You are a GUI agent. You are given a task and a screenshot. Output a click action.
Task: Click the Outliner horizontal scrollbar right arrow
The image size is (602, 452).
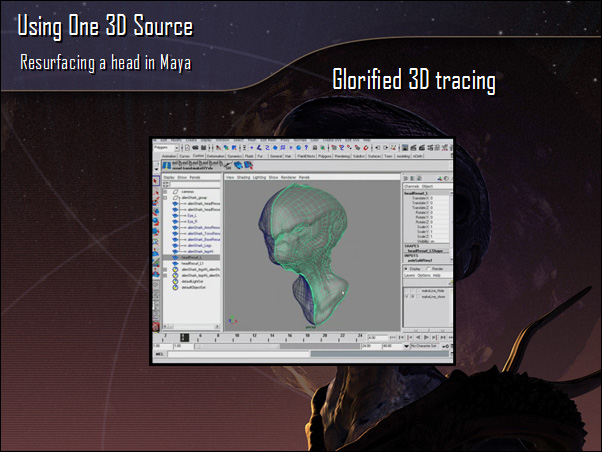(x=217, y=326)
